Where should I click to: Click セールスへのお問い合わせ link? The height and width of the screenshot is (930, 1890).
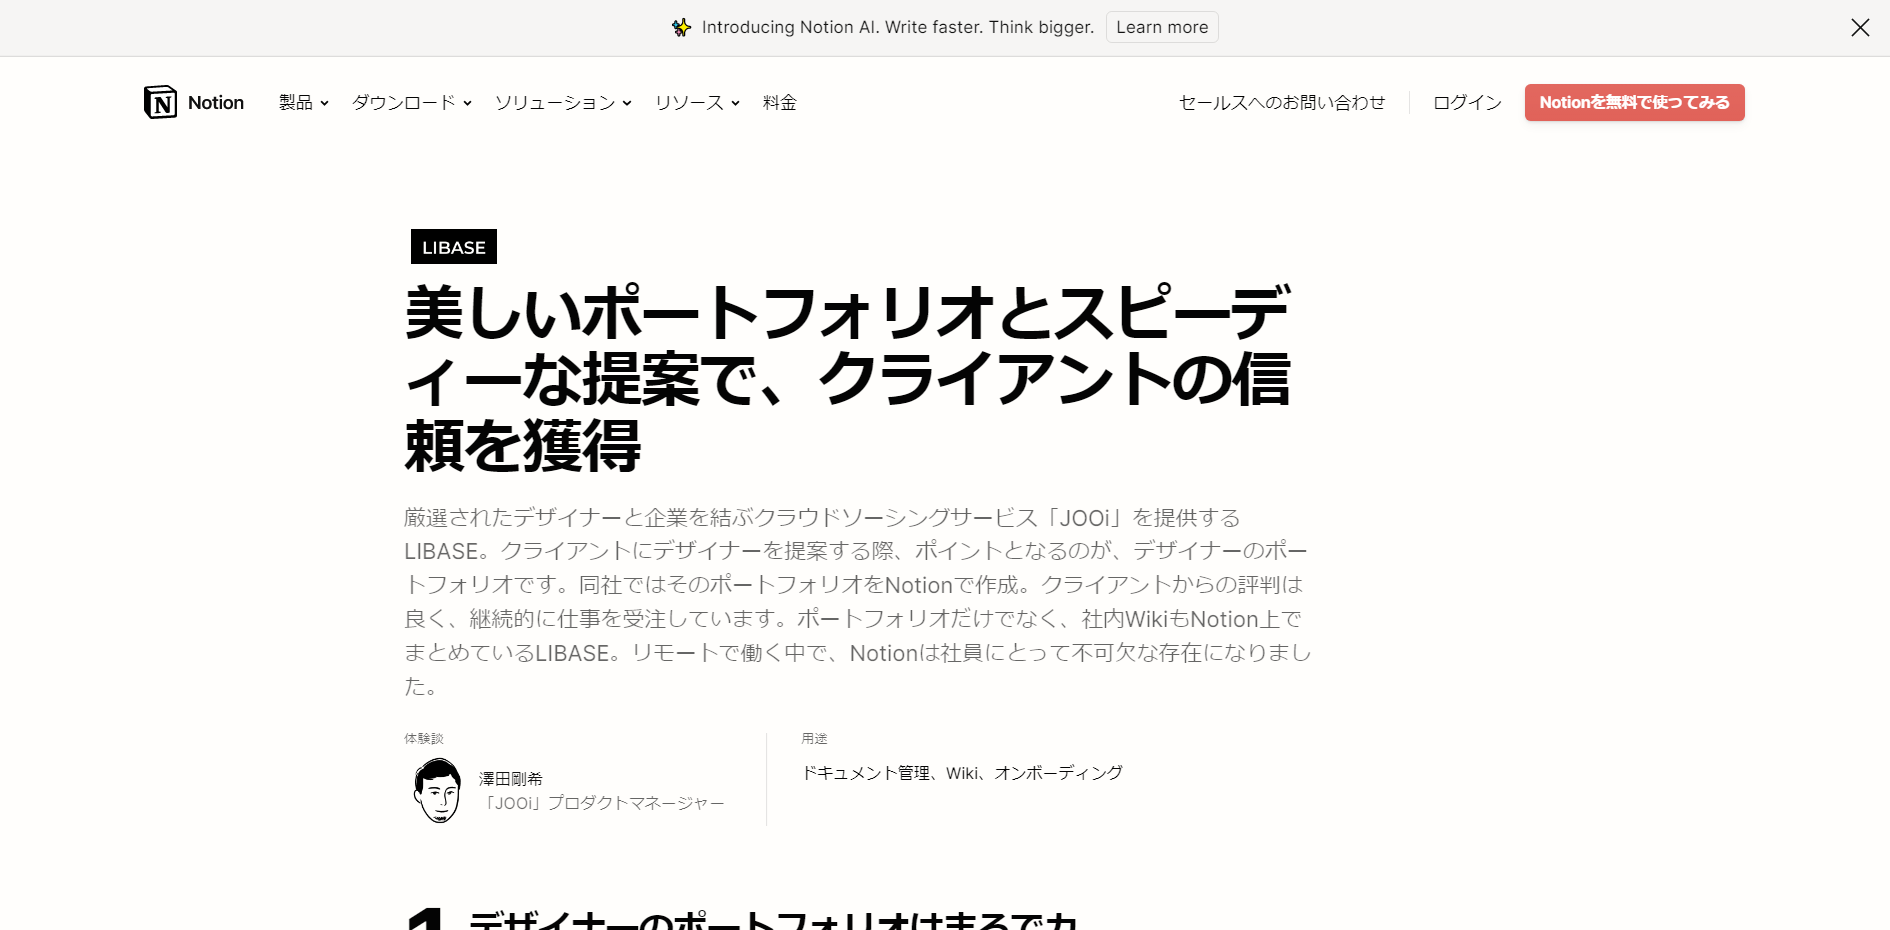pyautogui.click(x=1282, y=103)
